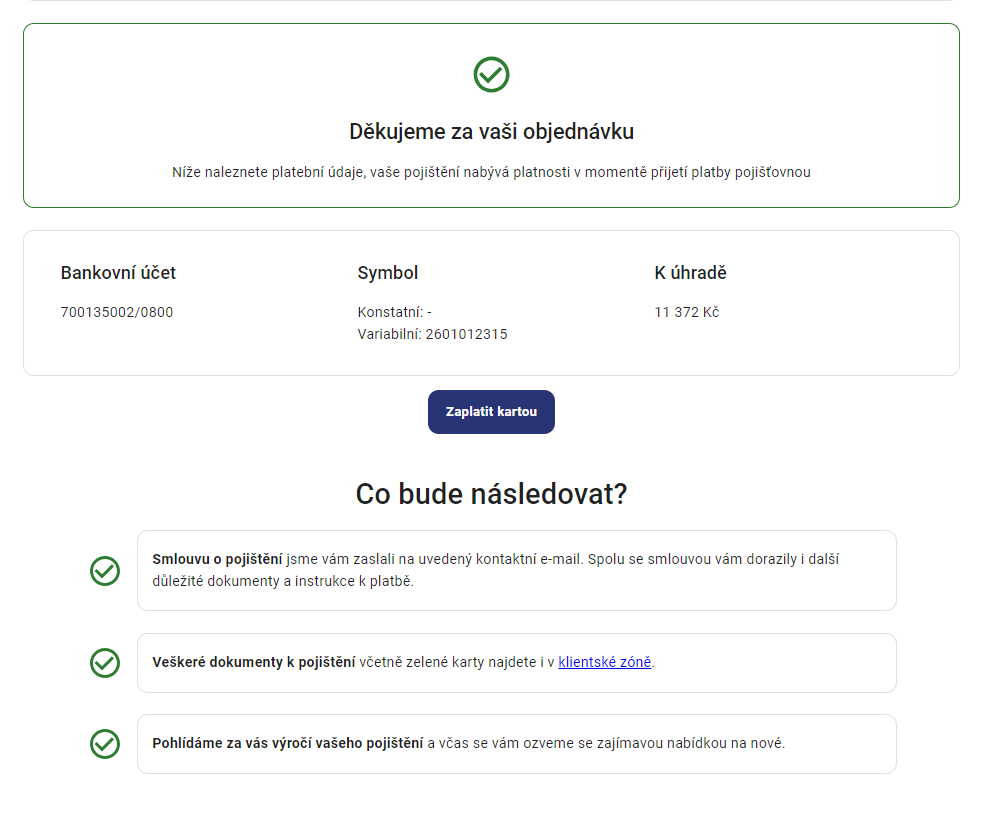Screen dimensions: 990x813
Task: Click the payment details notice under thank-you heading
Action: pyautogui.click(x=491, y=172)
